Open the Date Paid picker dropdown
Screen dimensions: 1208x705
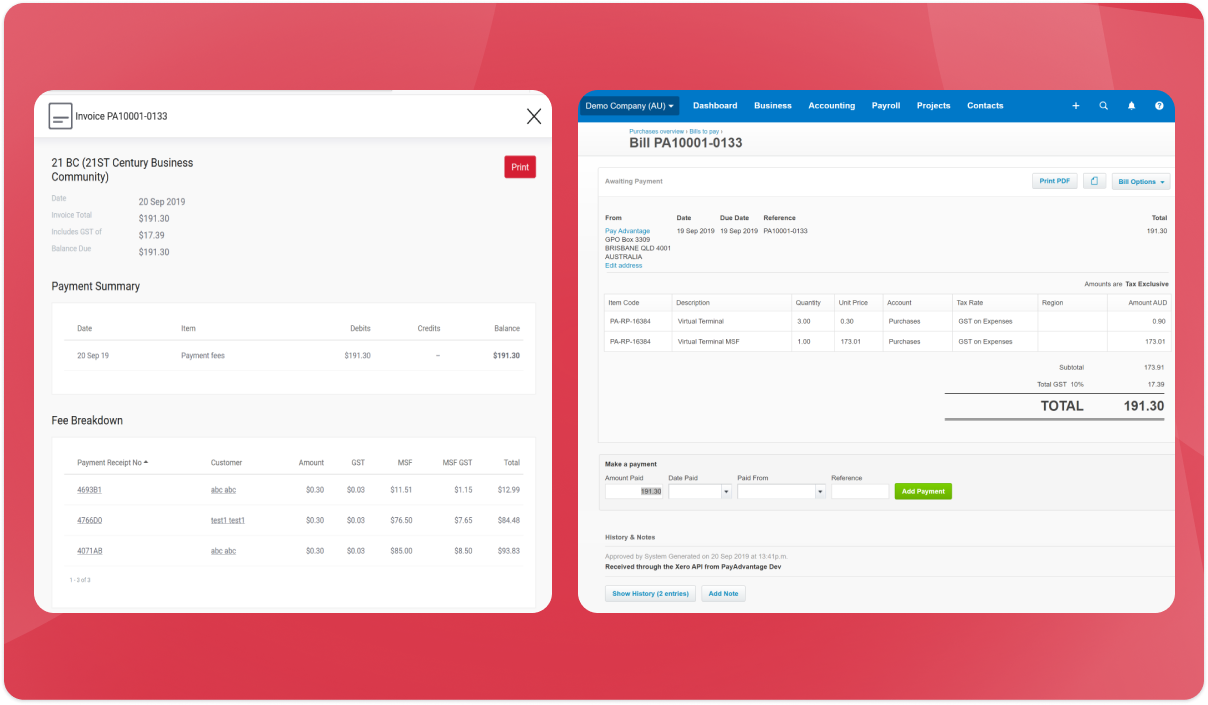(x=727, y=492)
